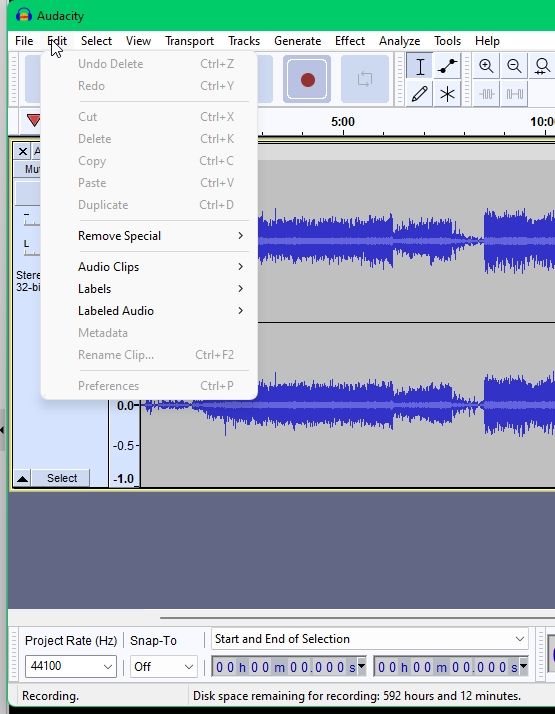Close the open Edit menu

click(57, 41)
